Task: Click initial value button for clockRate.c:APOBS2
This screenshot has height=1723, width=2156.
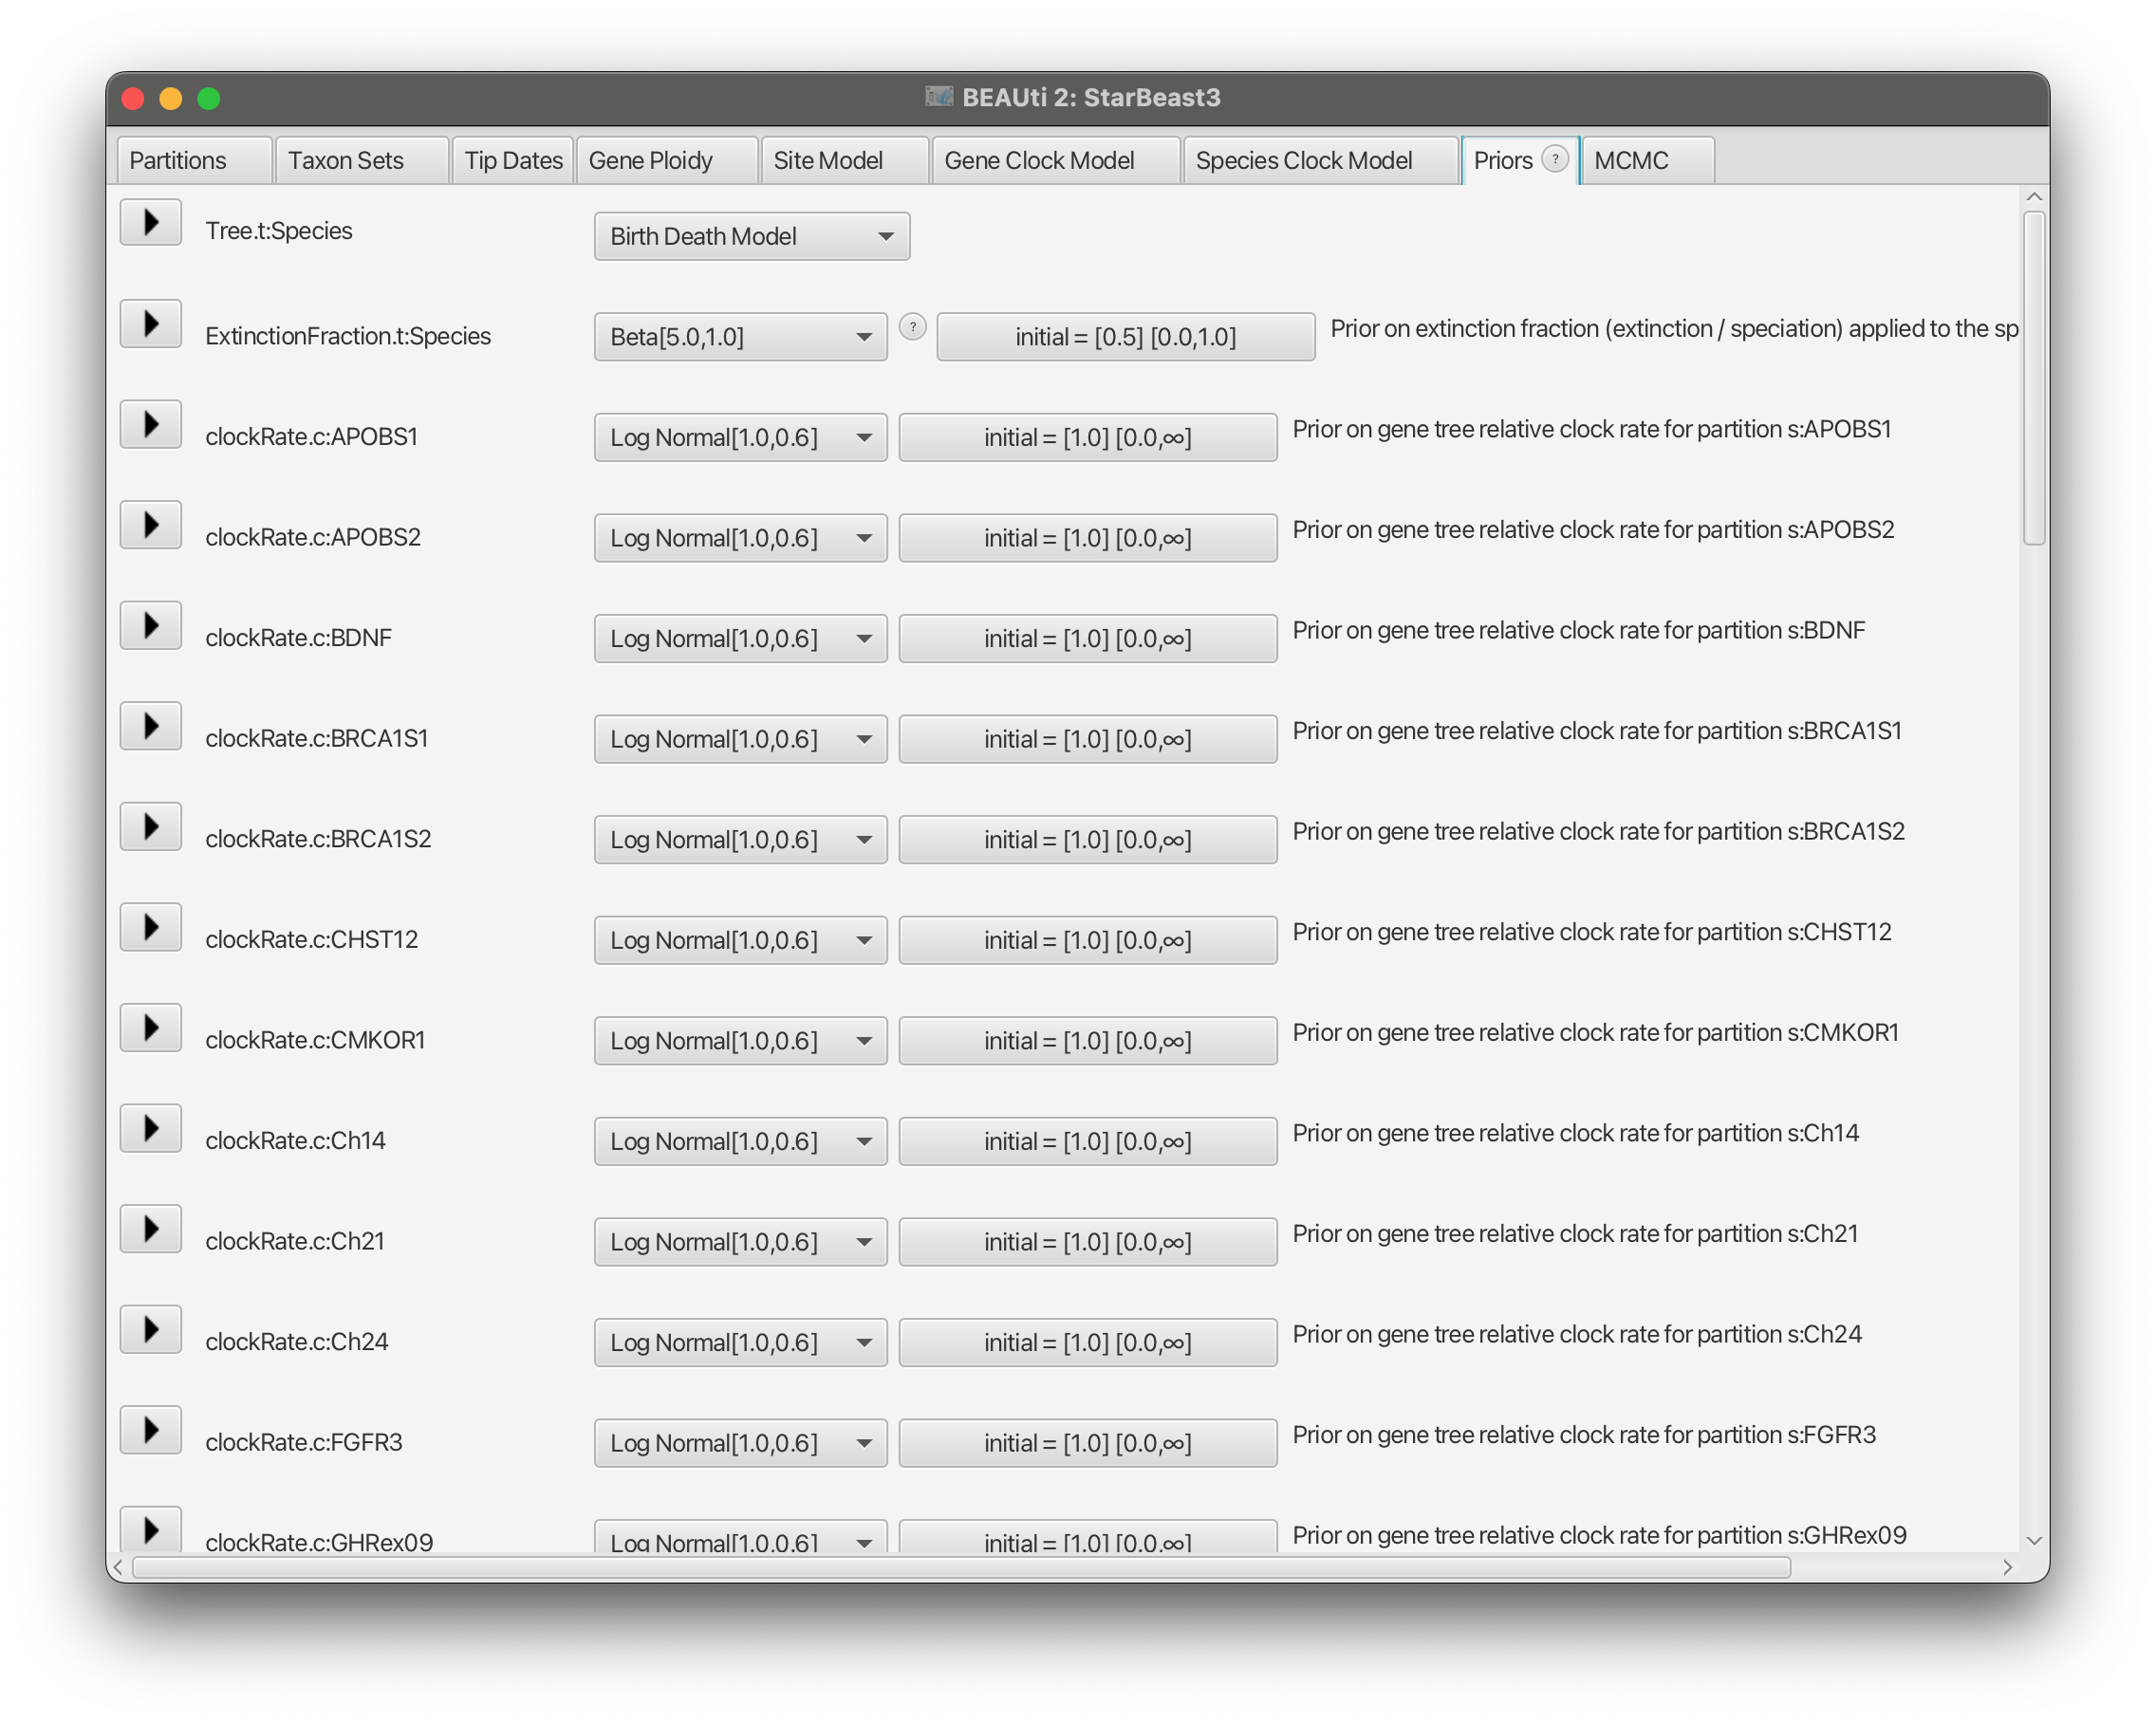Action: (1087, 538)
